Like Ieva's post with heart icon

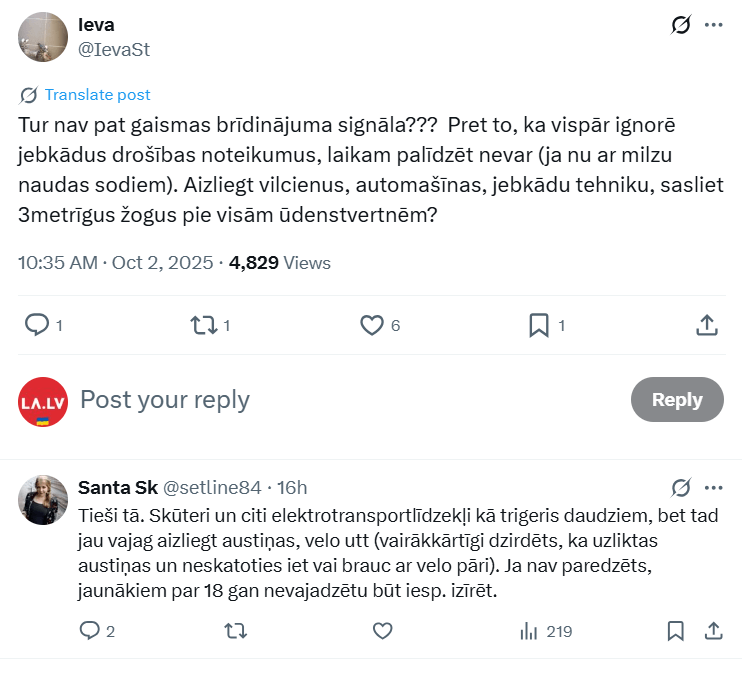[x=372, y=325]
